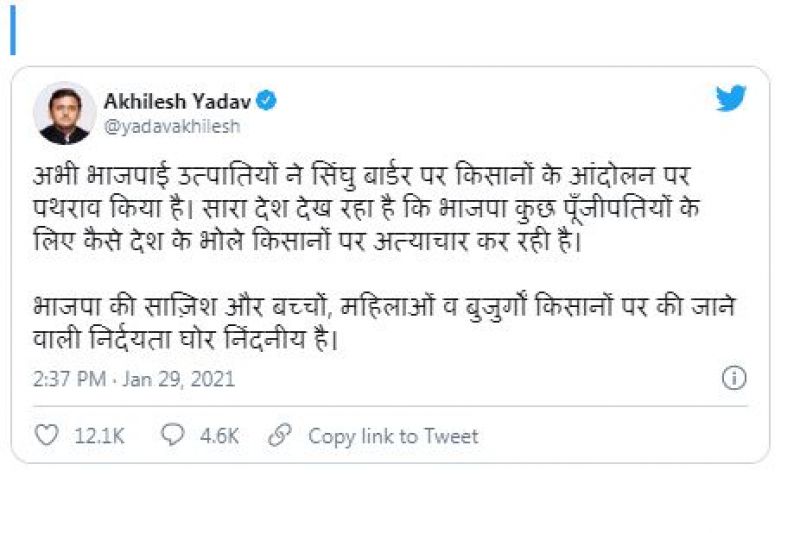
Task: Open the tweet author's profile photo
Action: (64, 114)
